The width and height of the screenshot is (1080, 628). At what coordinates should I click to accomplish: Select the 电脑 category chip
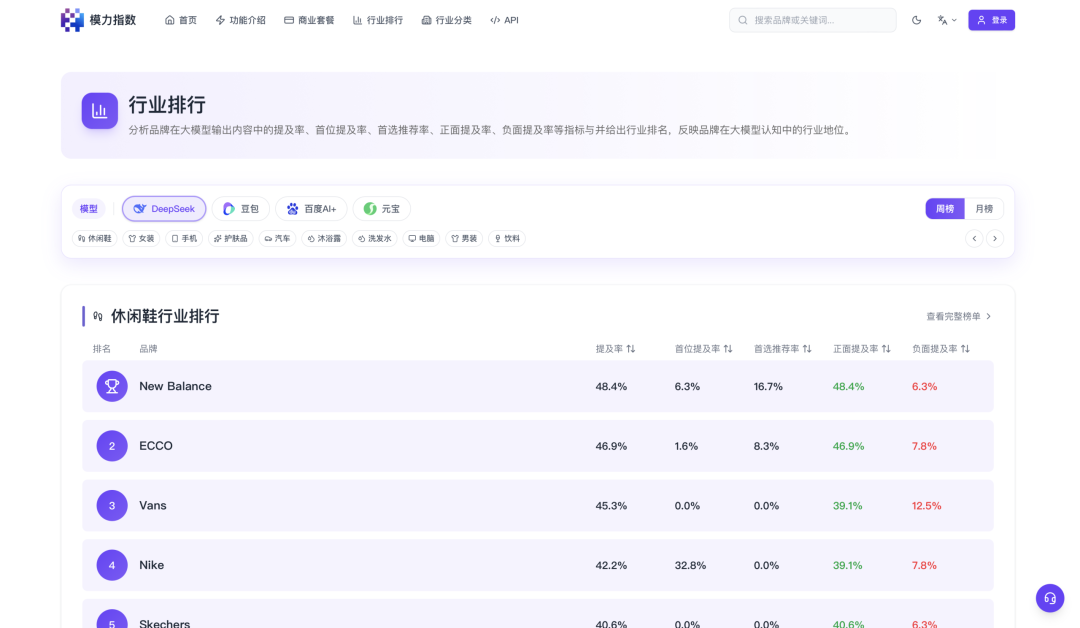point(422,238)
